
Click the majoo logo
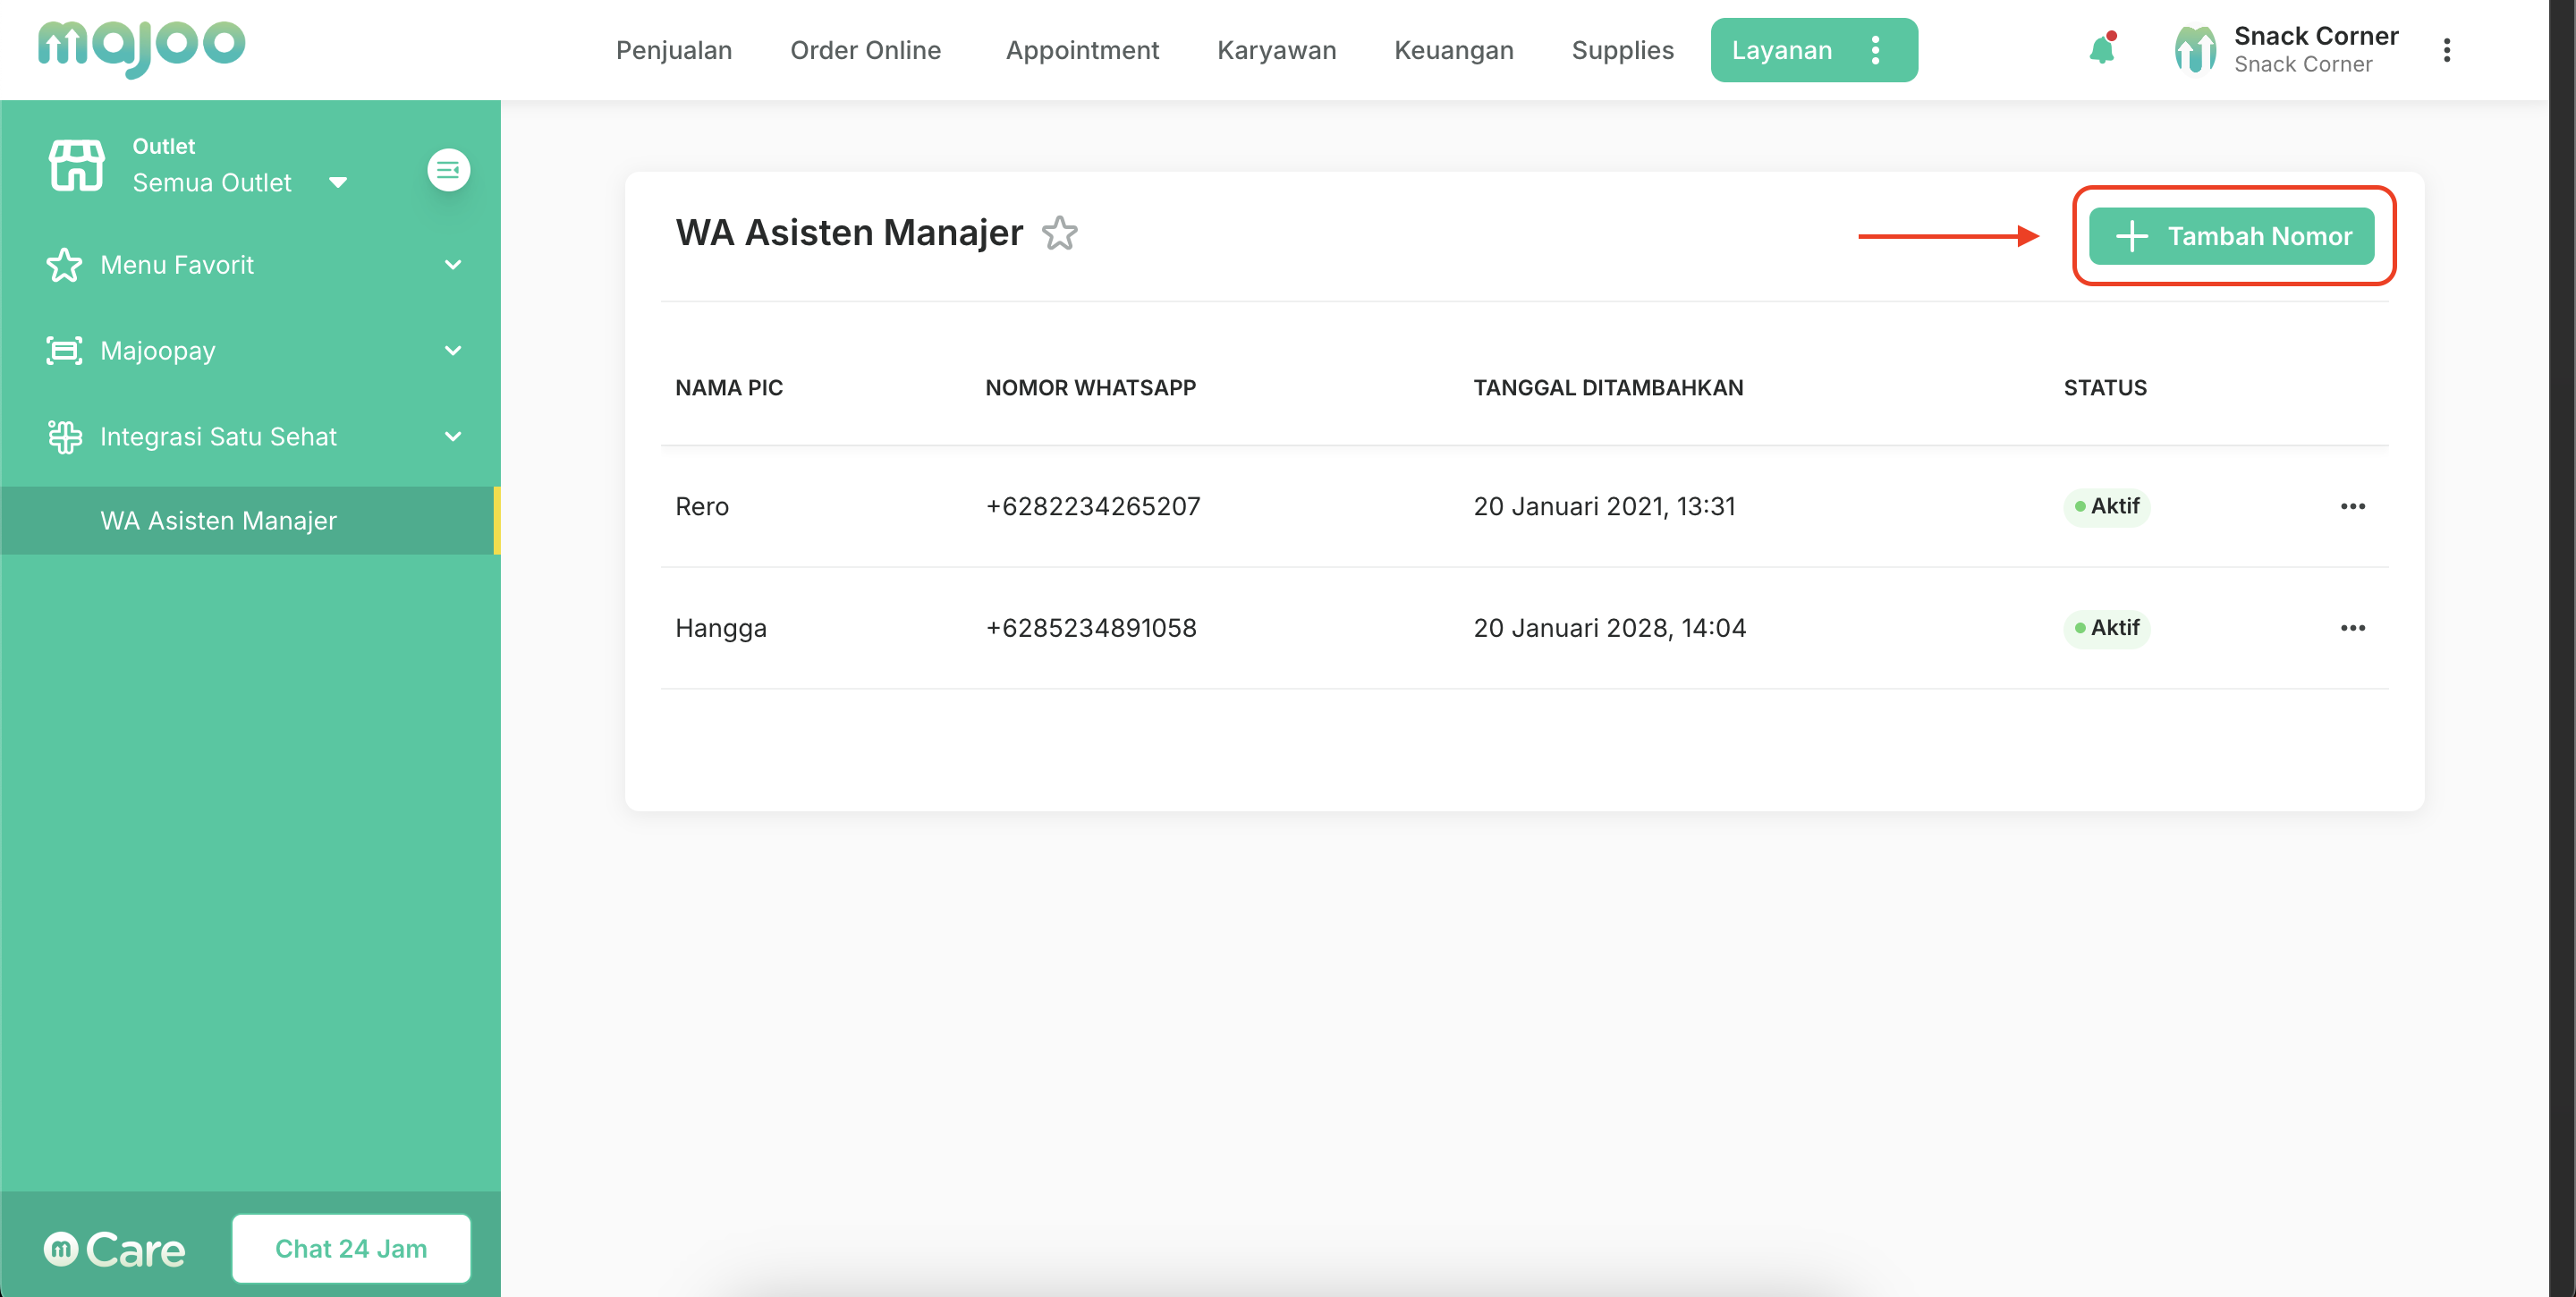(x=141, y=46)
